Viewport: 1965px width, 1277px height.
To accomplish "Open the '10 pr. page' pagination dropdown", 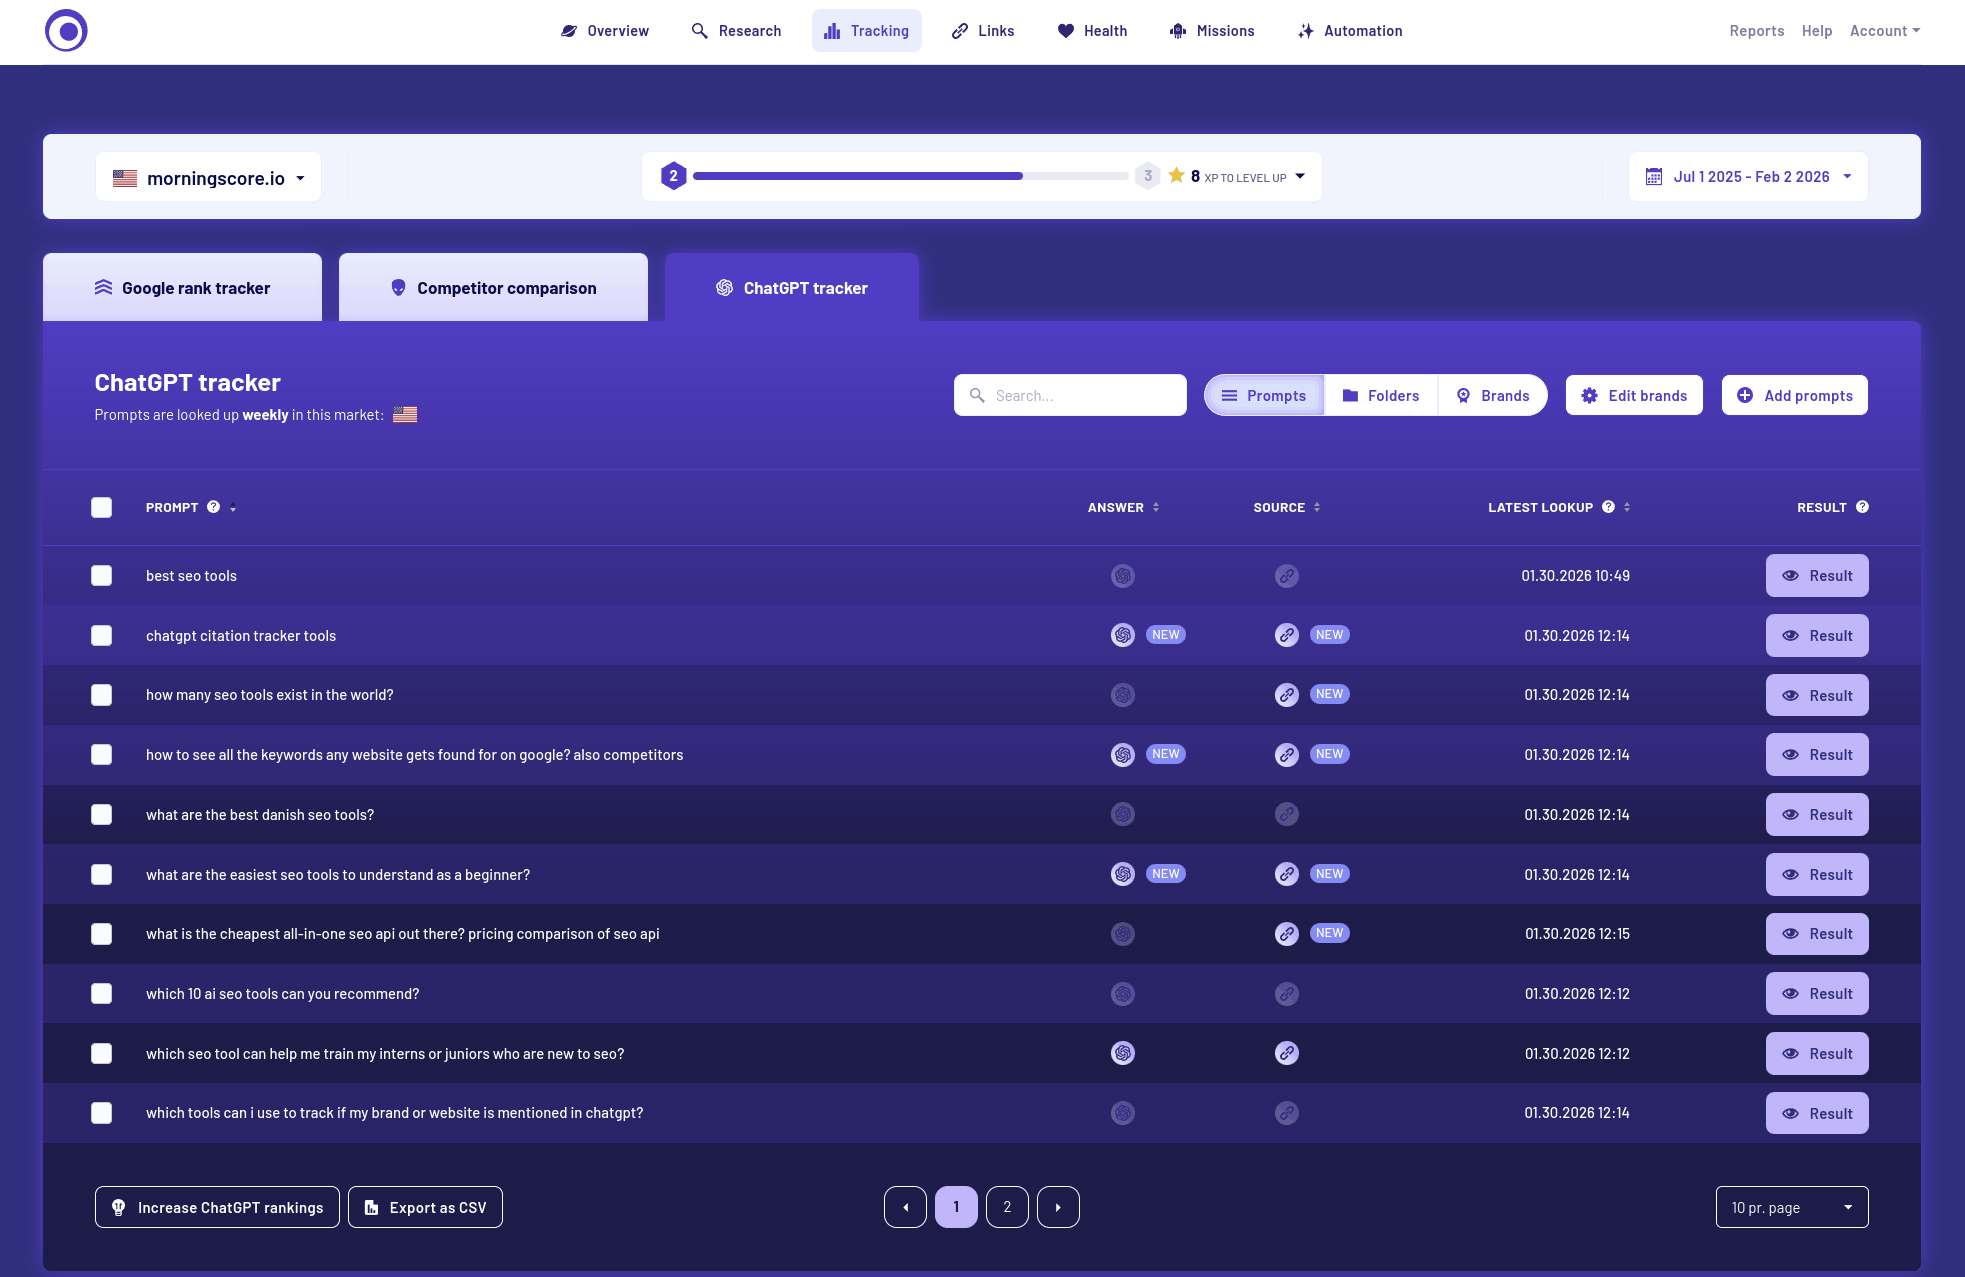I will [x=1791, y=1207].
